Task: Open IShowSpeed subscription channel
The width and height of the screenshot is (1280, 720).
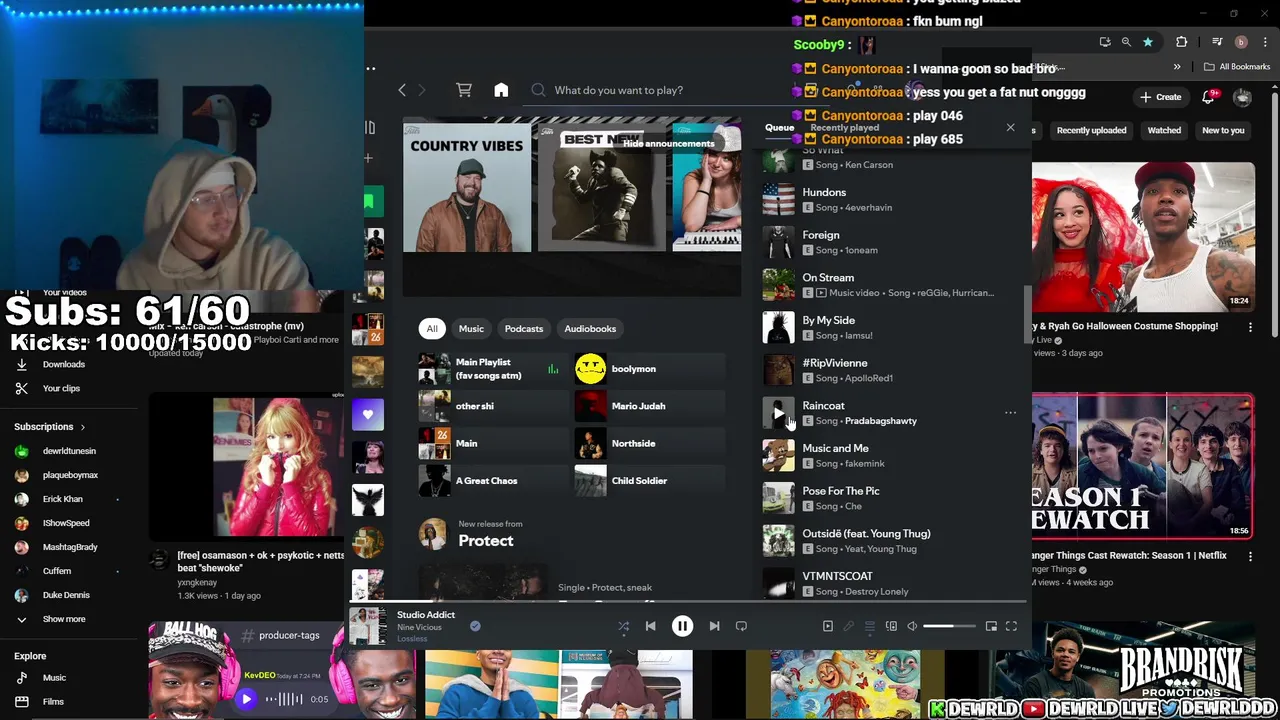Action: tap(66, 523)
